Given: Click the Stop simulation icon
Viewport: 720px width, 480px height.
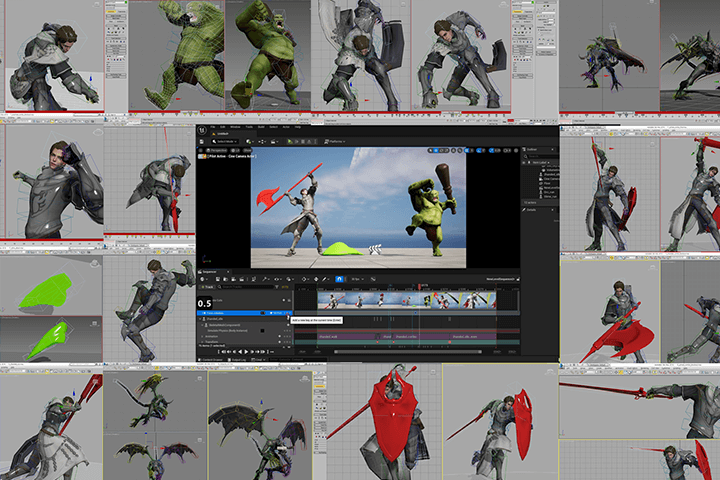Looking at the screenshot, I should 303,141.
